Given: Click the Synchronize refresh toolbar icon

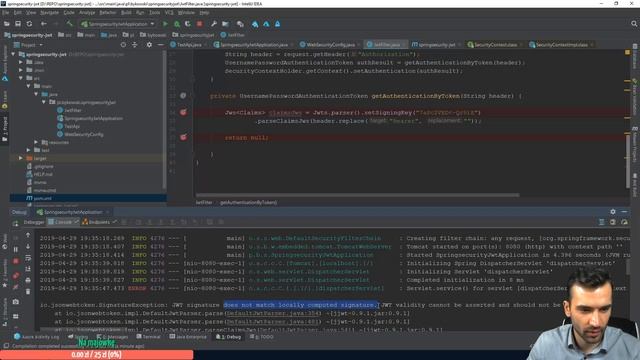Looking at the screenshot, I should (x=29, y=24).
